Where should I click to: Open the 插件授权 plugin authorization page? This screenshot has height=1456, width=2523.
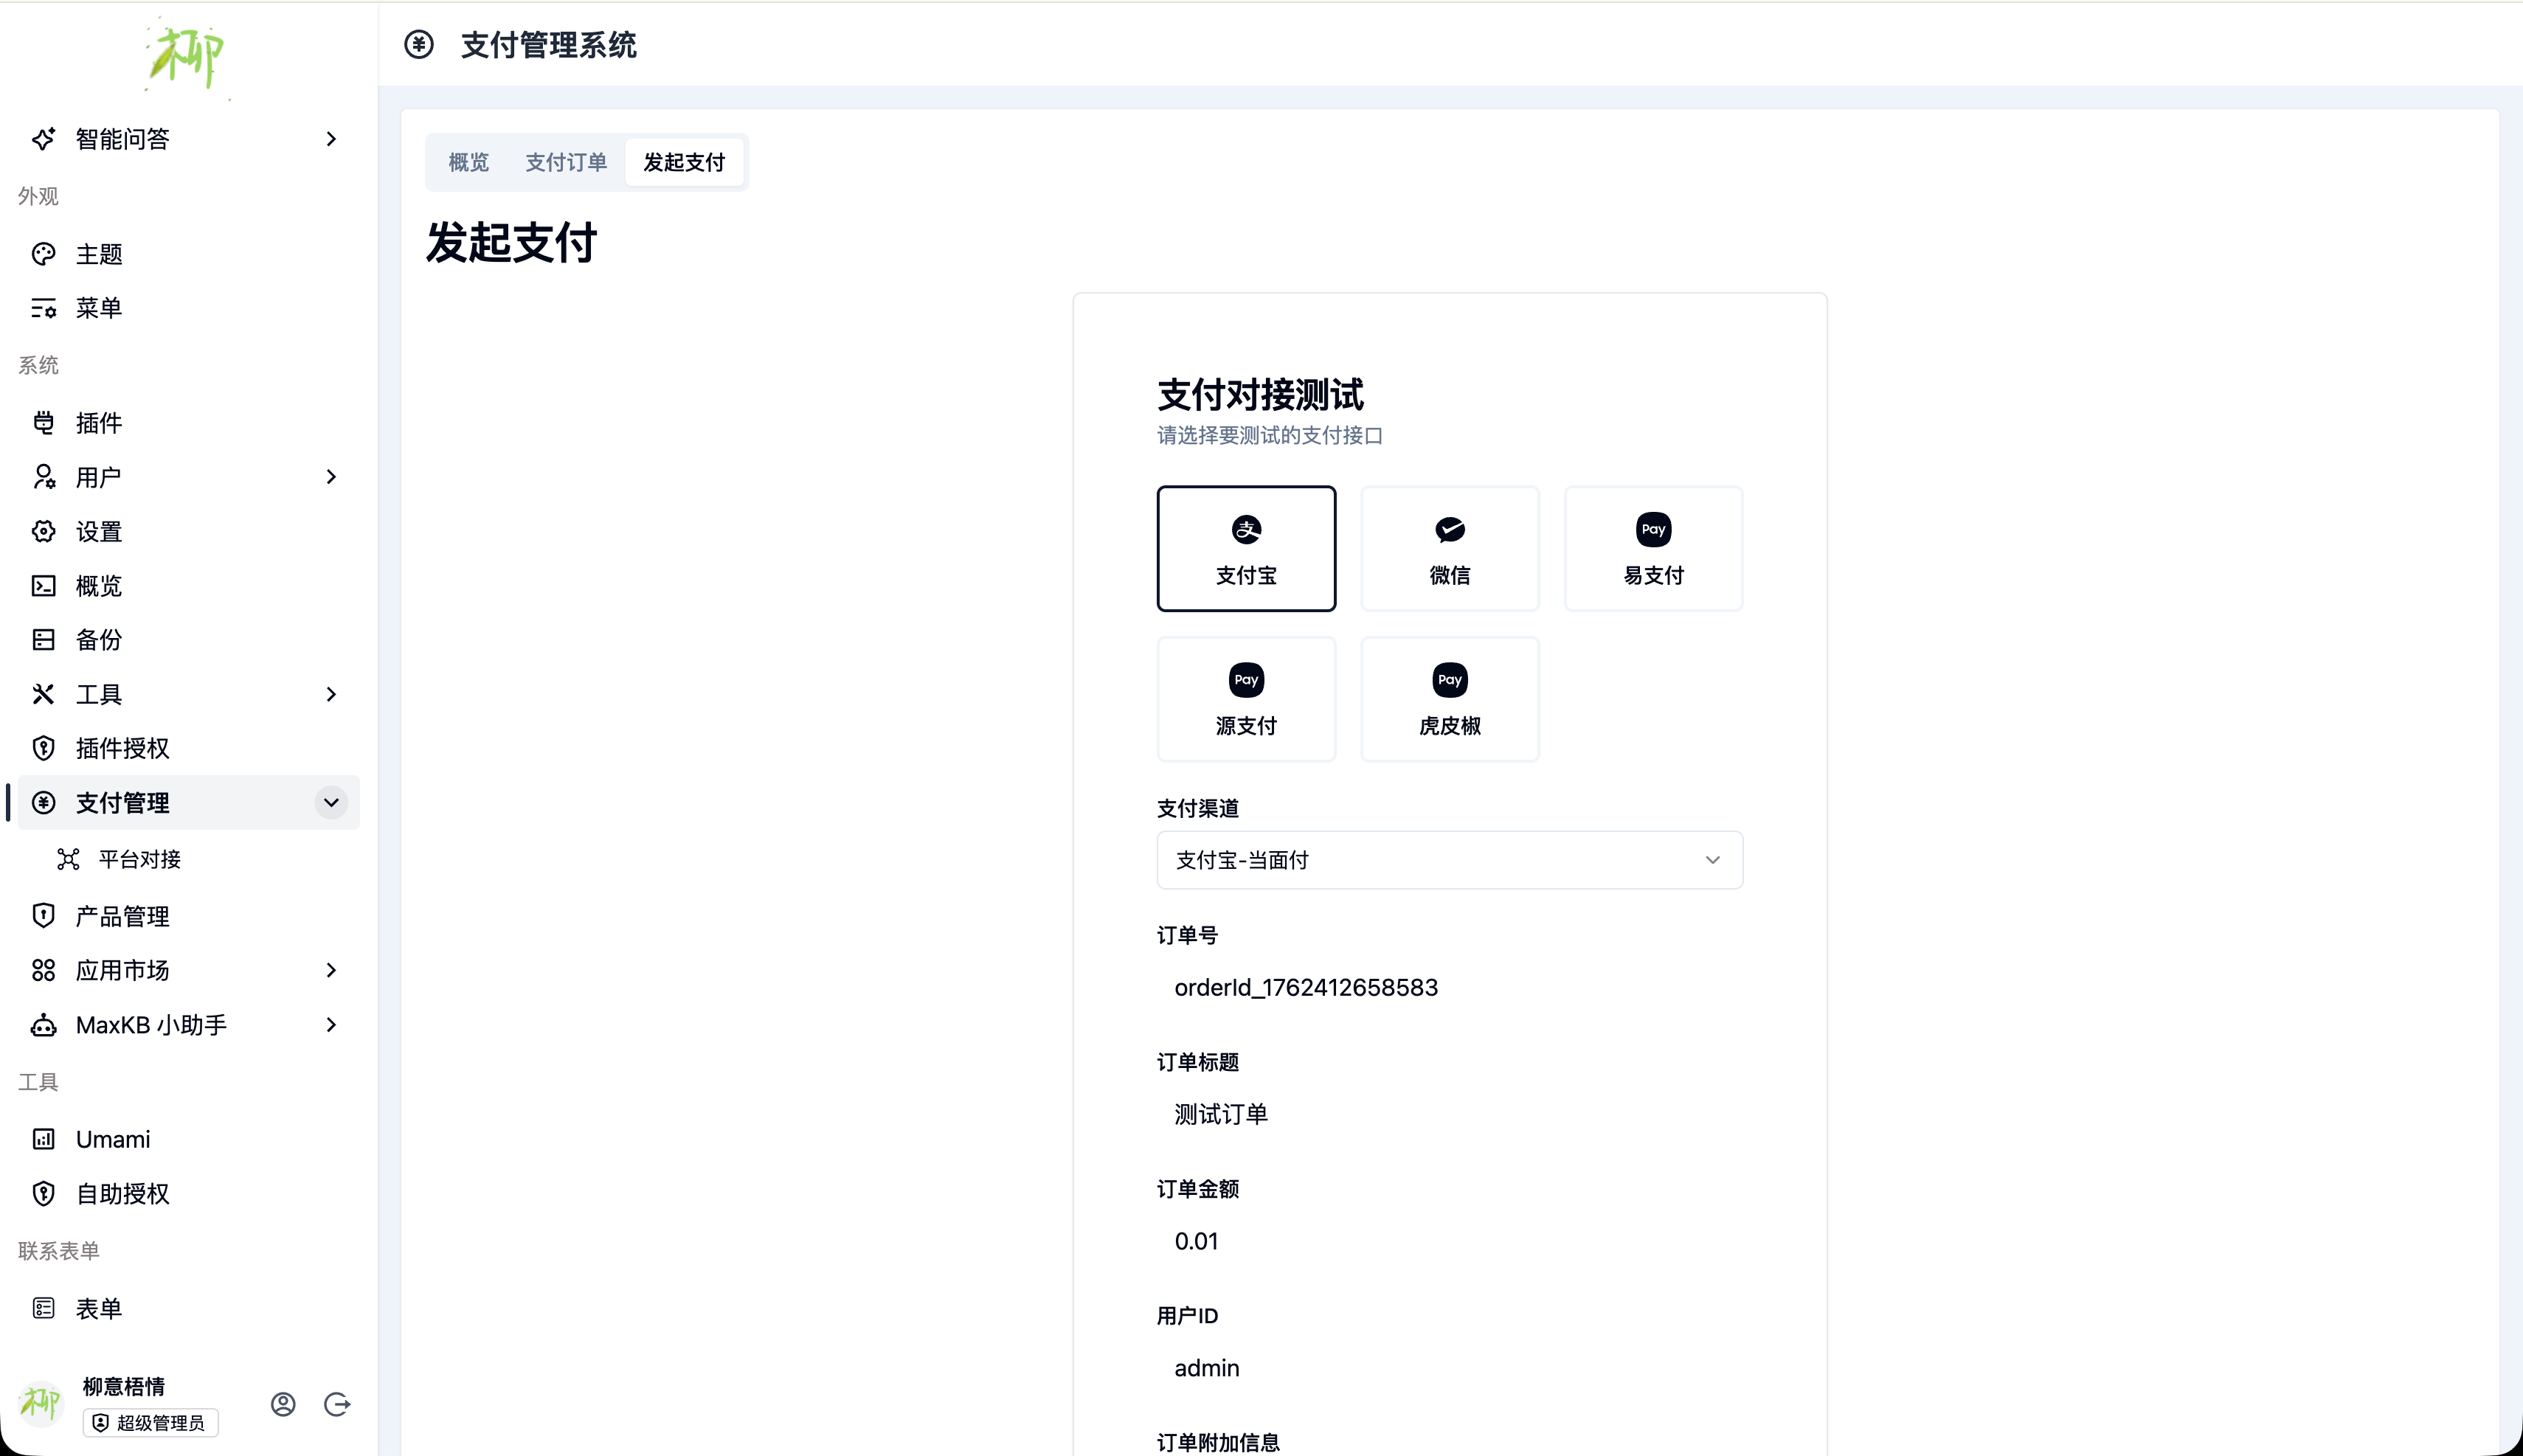pyautogui.click(x=123, y=747)
